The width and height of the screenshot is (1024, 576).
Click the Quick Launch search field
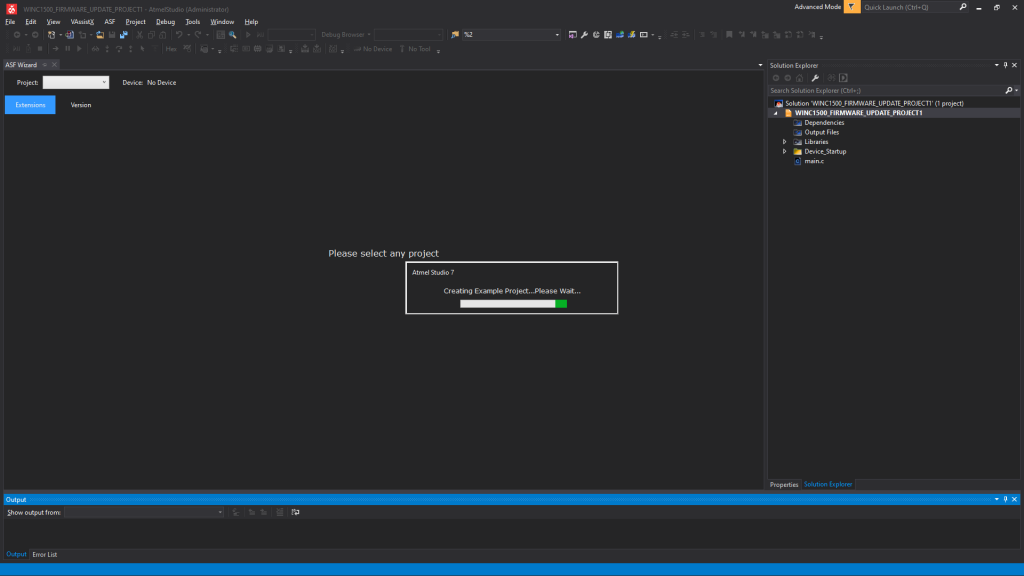(910, 7)
